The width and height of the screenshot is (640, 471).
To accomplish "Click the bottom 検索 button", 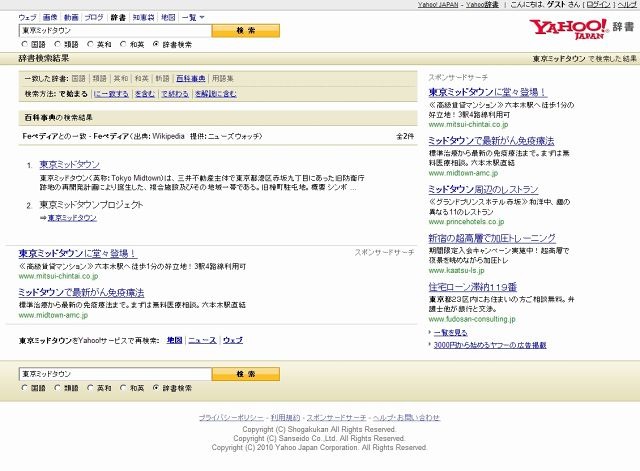I will coord(246,374).
